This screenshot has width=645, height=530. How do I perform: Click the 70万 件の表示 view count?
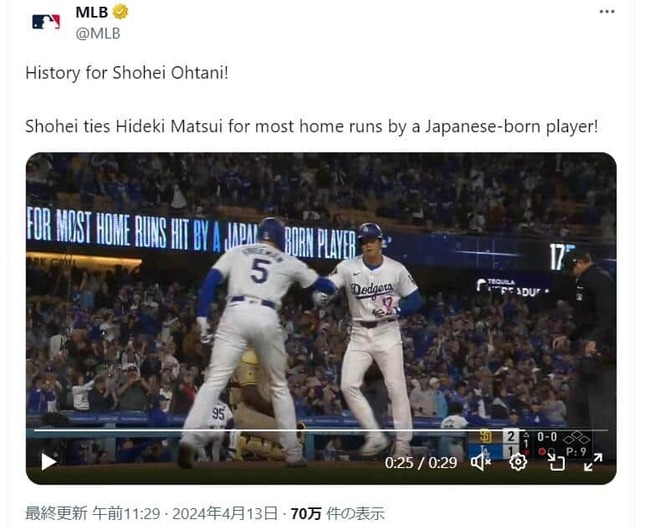[x=338, y=514]
